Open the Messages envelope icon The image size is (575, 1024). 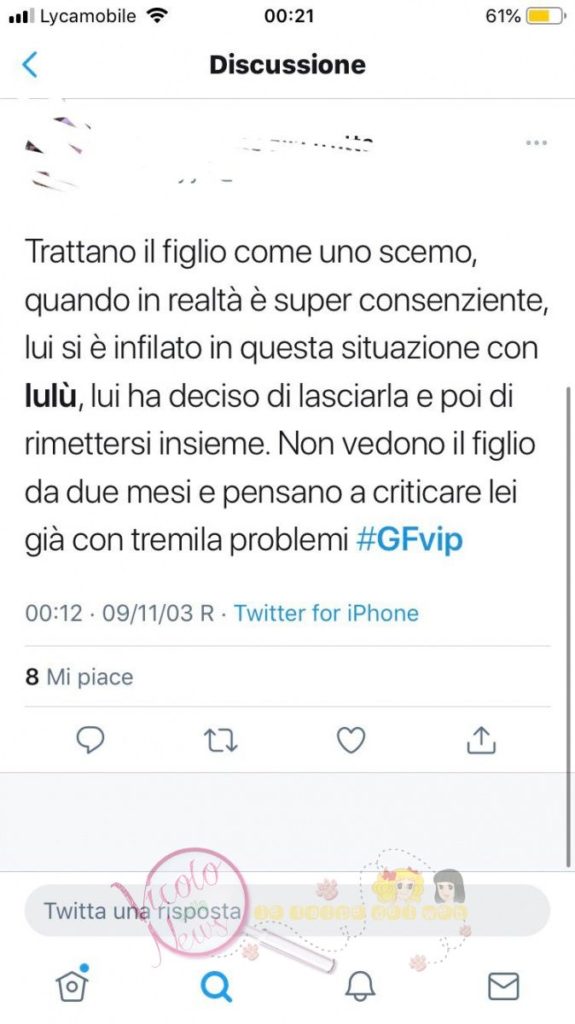coord(504,985)
